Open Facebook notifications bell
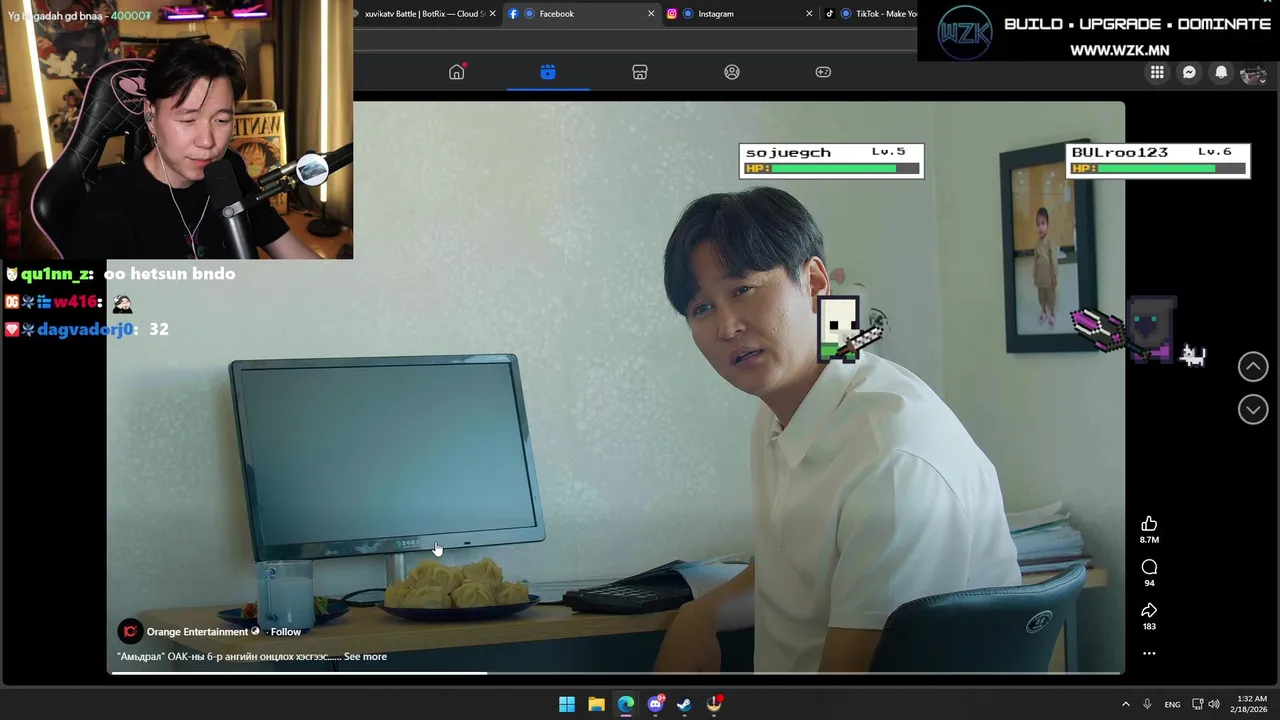1280x720 pixels. pyautogui.click(x=1221, y=72)
